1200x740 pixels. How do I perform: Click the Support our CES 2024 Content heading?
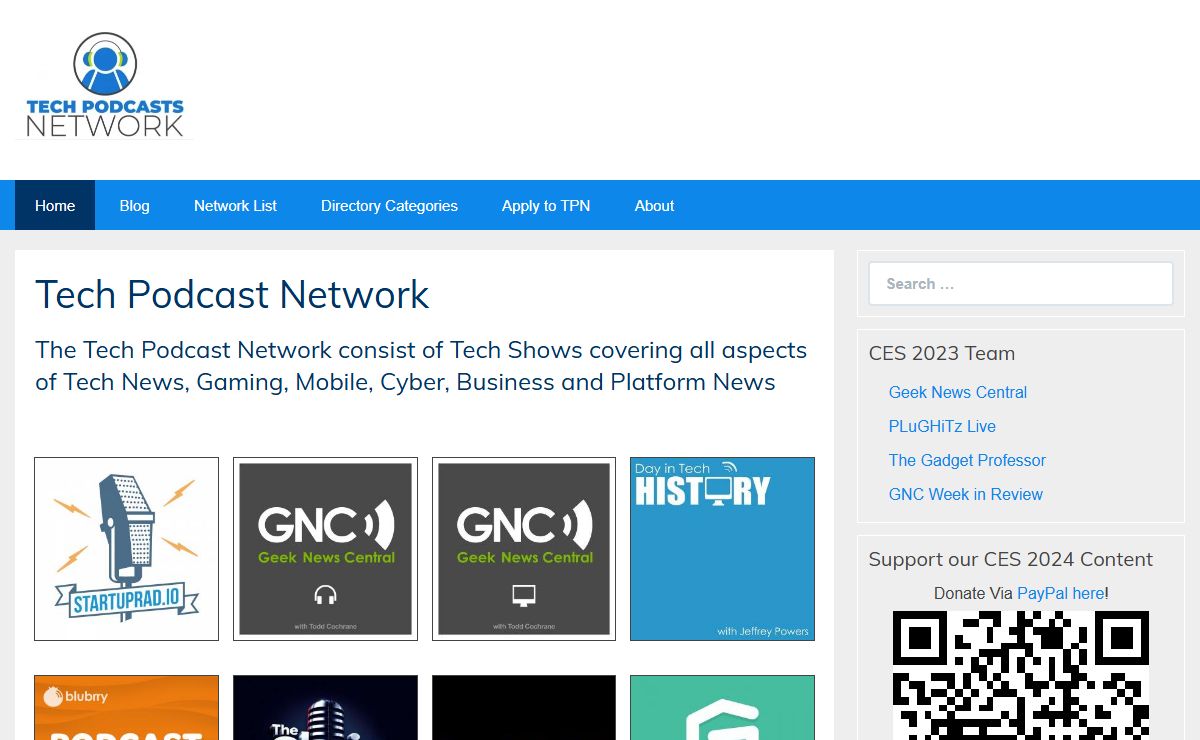1010,559
